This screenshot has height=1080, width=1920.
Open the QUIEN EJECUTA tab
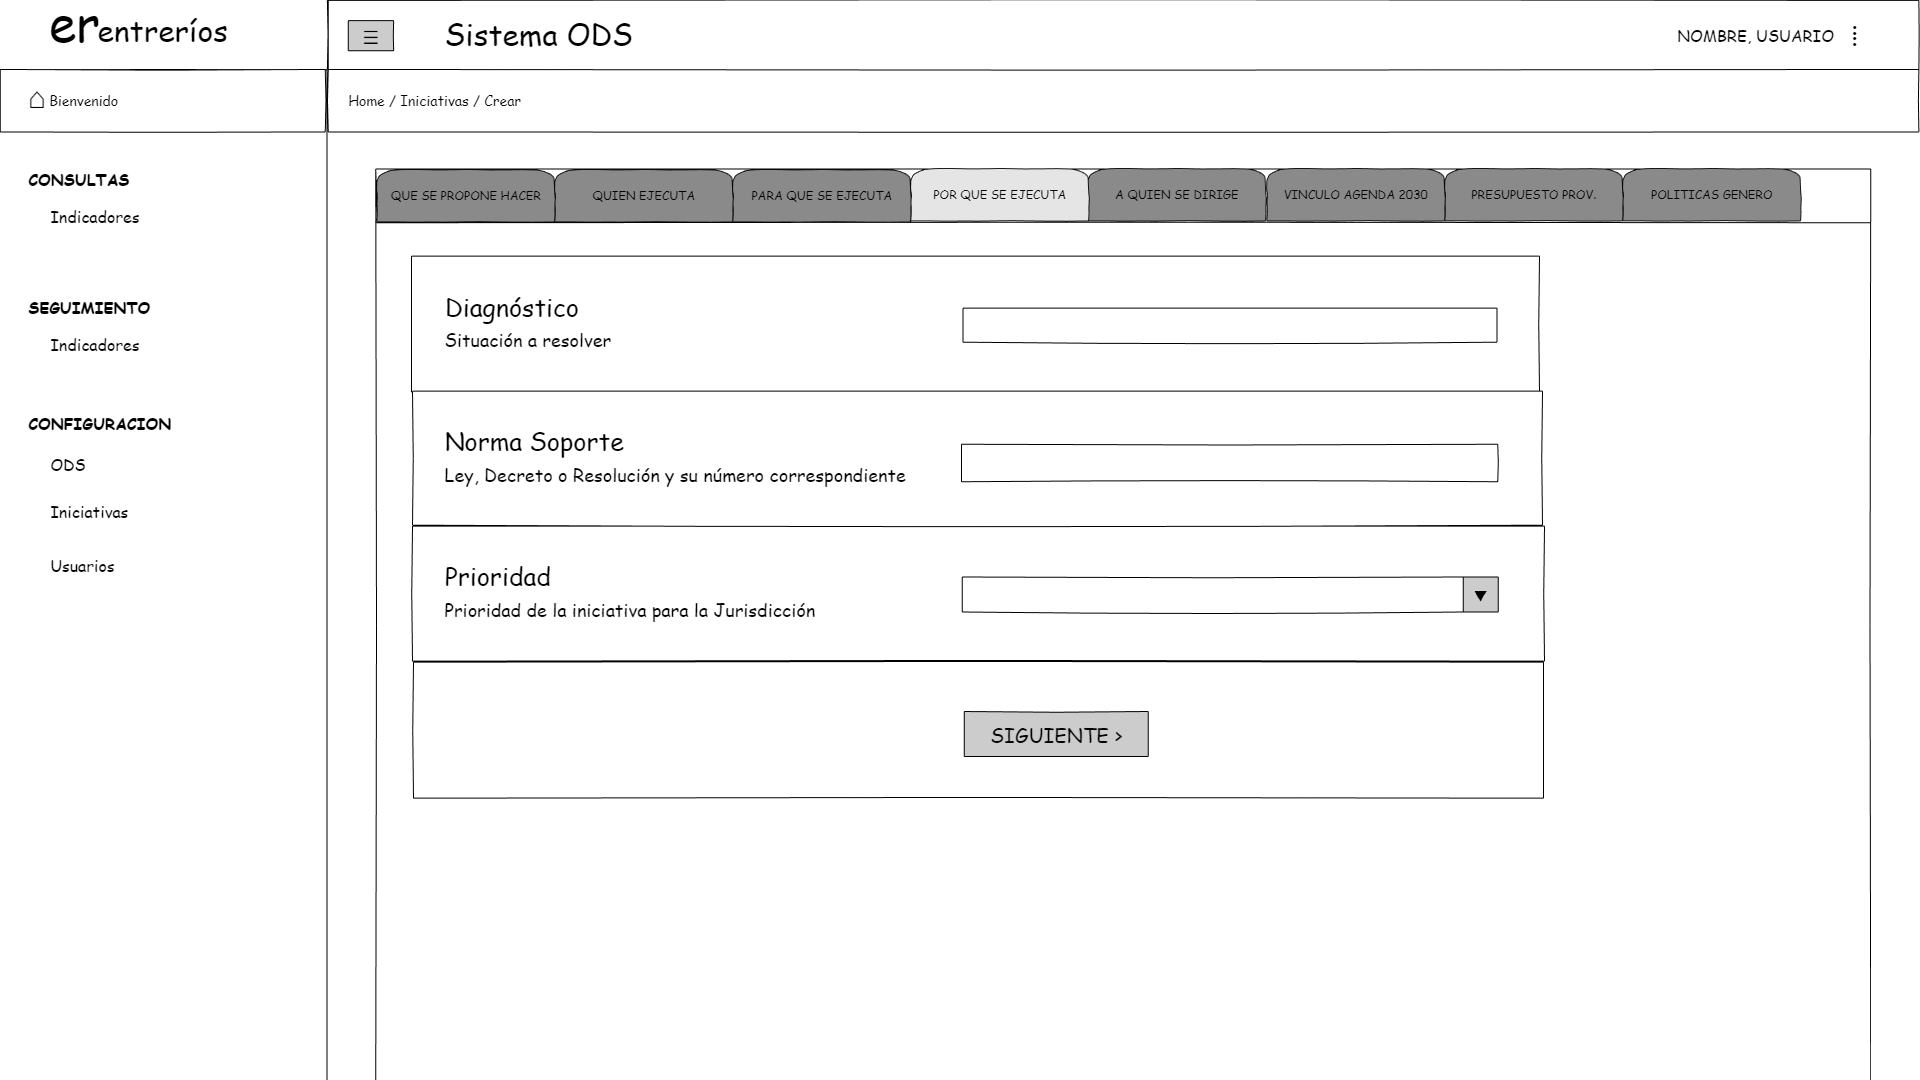pyautogui.click(x=643, y=196)
